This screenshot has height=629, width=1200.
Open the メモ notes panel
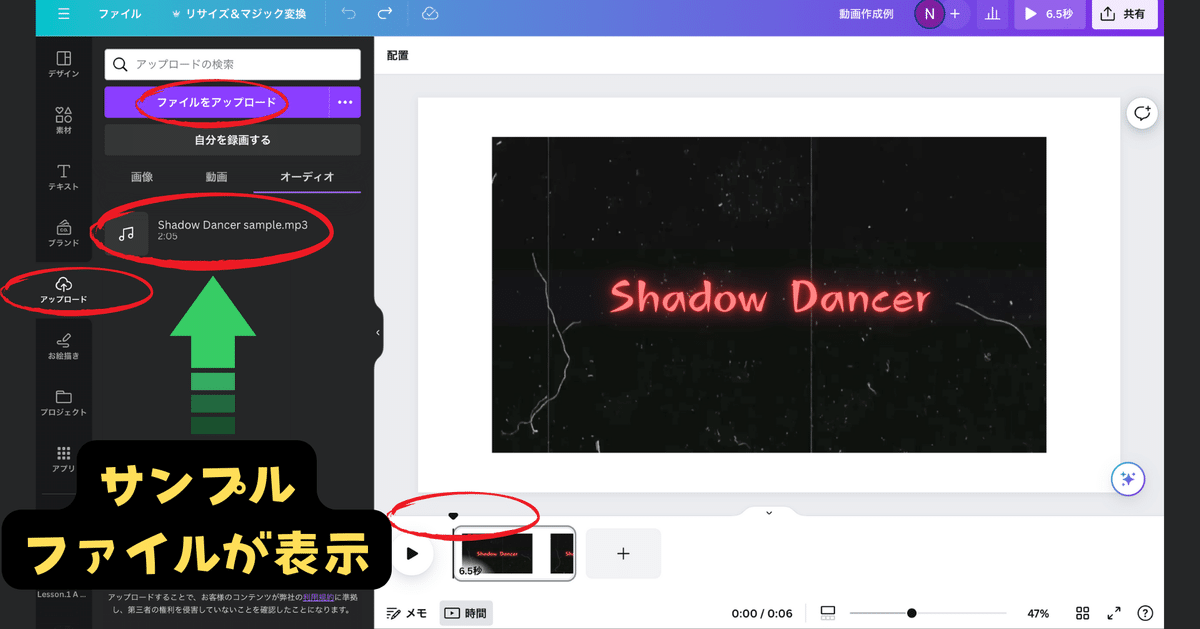click(407, 613)
